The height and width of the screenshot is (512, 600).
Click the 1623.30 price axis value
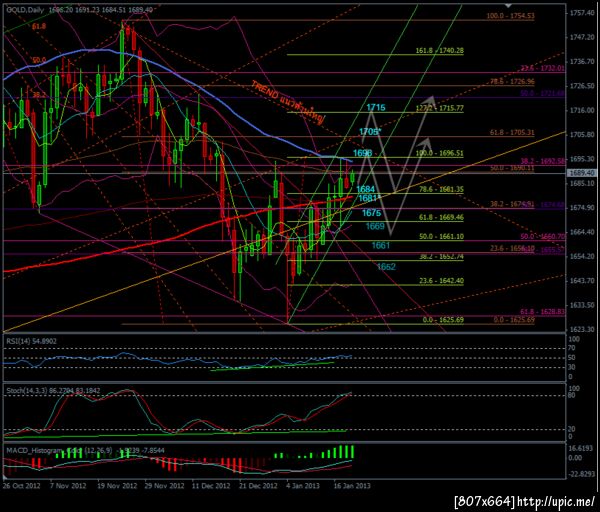point(582,329)
